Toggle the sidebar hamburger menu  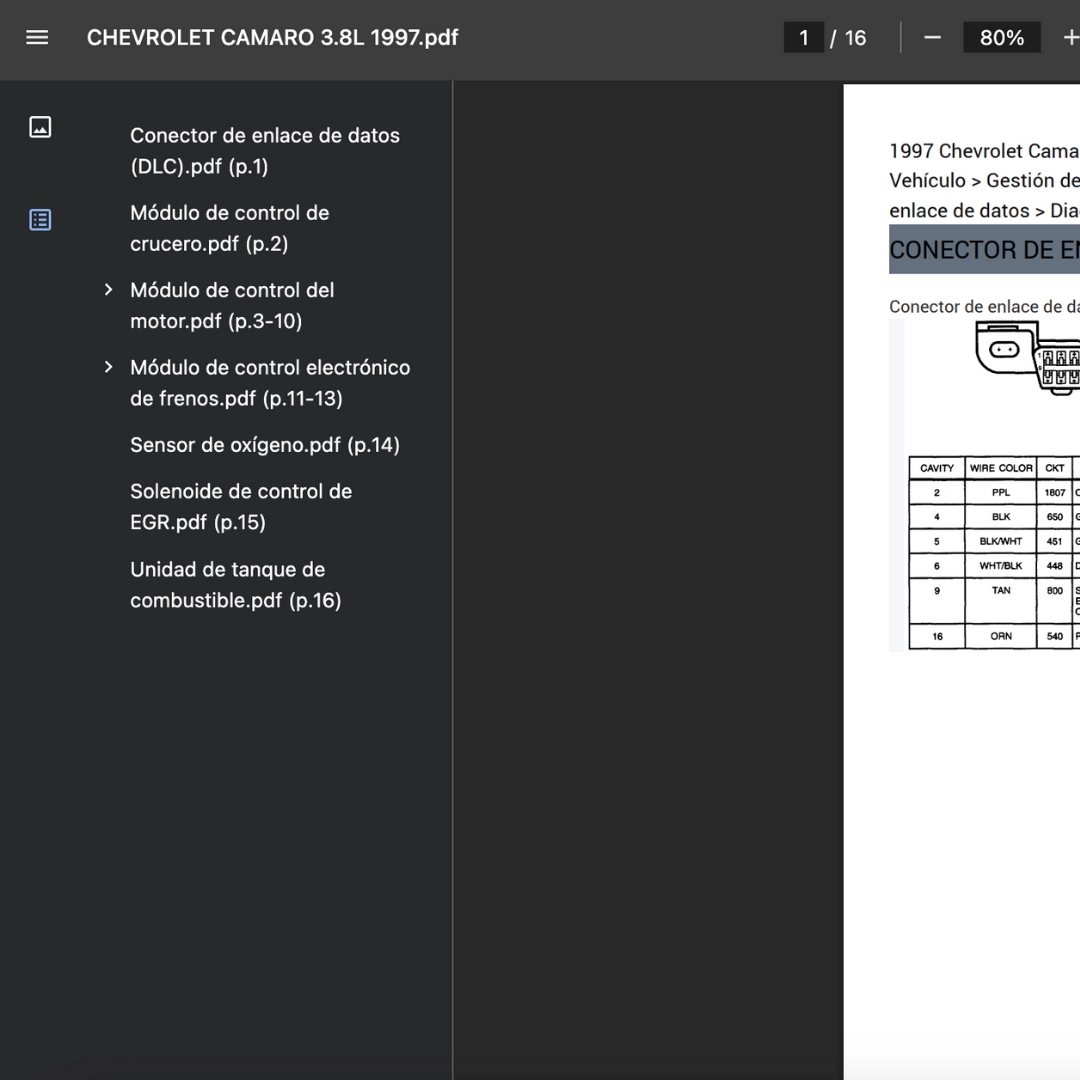(37, 38)
